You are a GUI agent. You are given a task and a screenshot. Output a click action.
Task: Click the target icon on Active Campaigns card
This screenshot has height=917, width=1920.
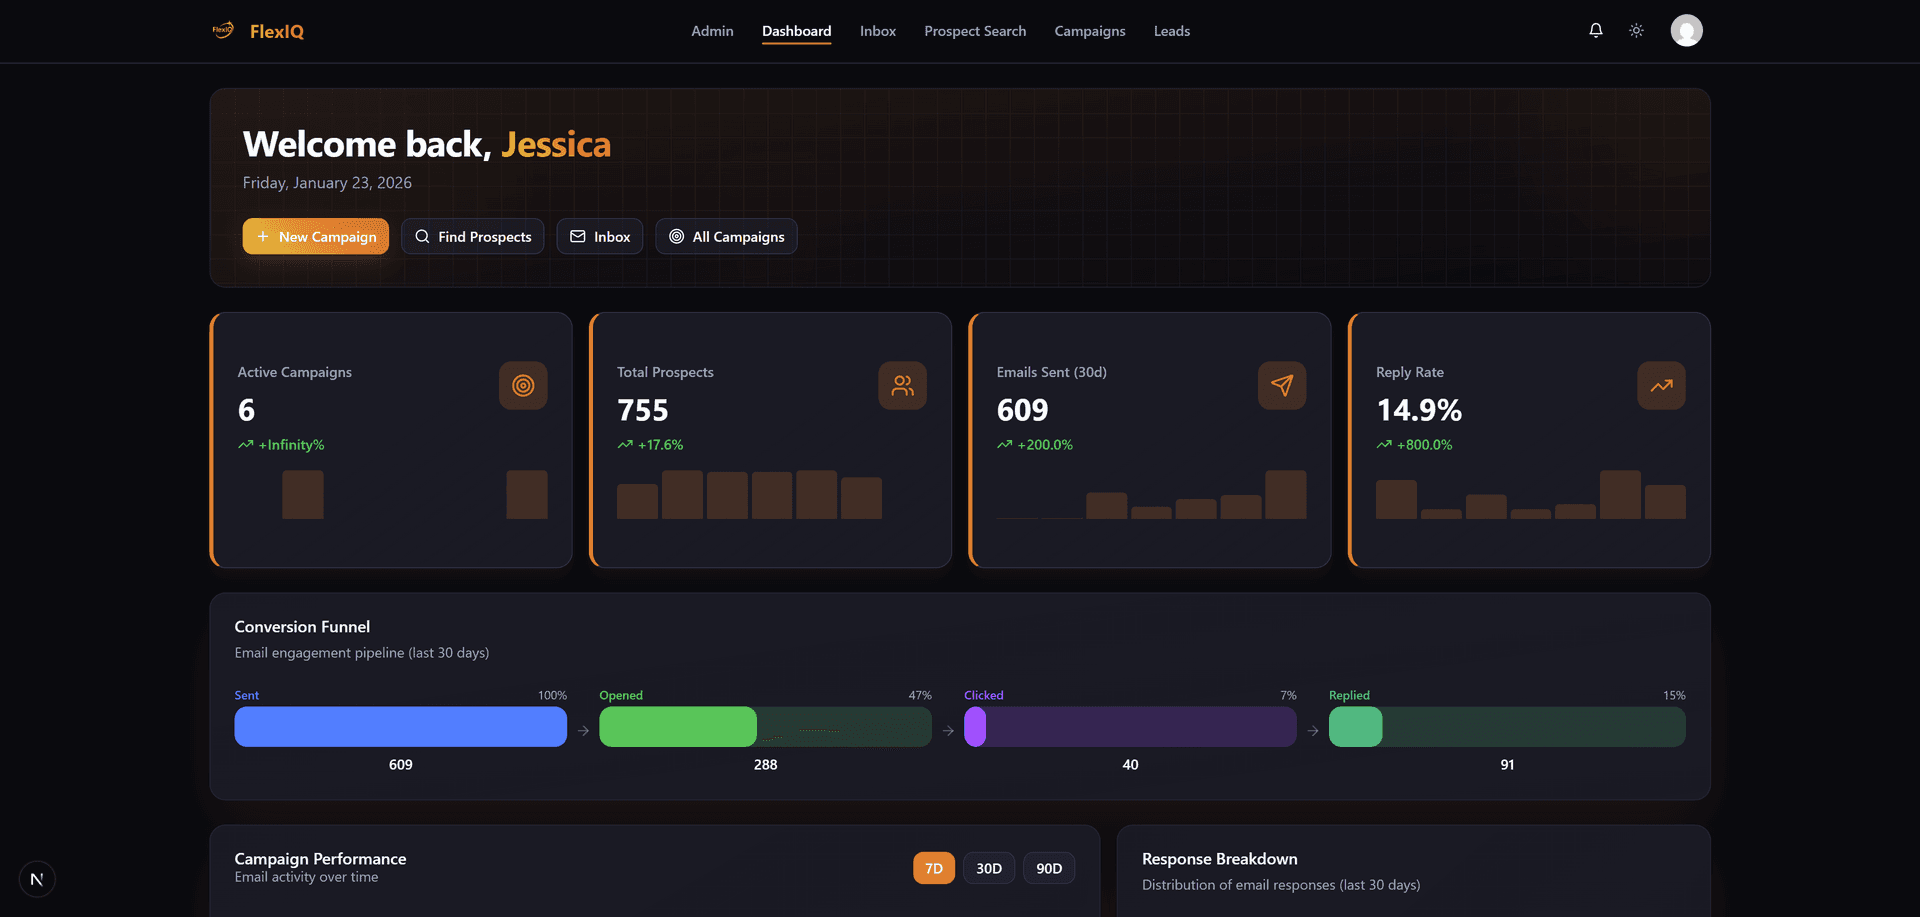523,385
